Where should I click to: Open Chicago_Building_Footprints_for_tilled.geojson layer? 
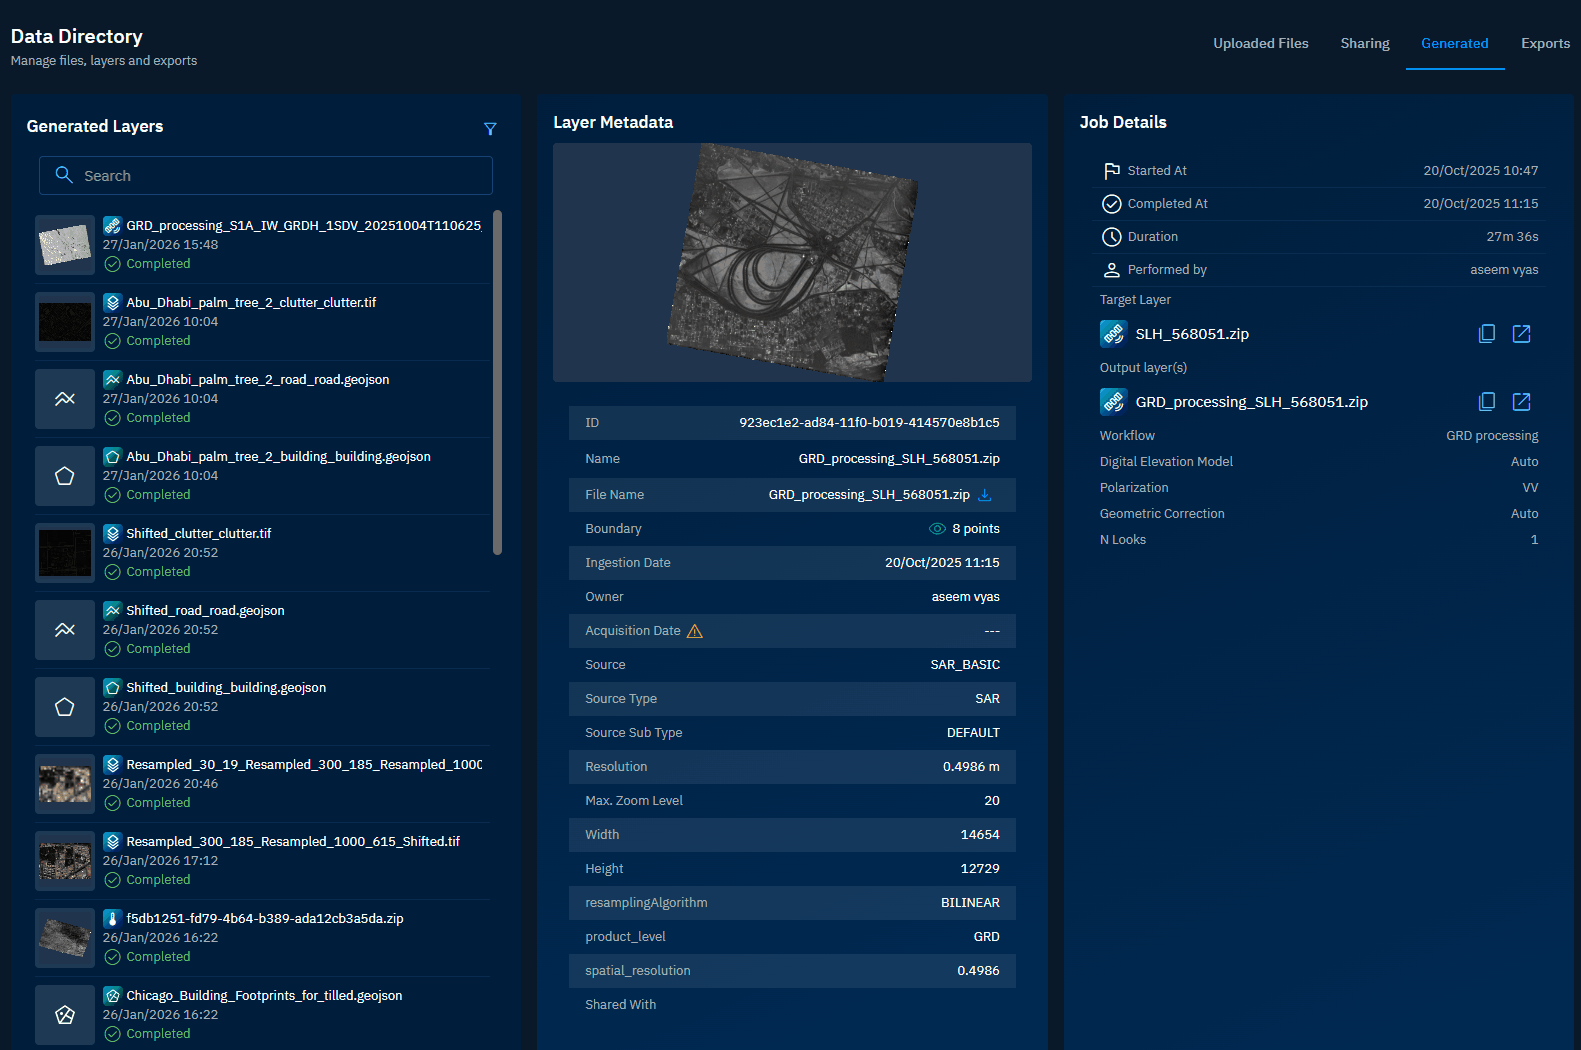coord(264,996)
